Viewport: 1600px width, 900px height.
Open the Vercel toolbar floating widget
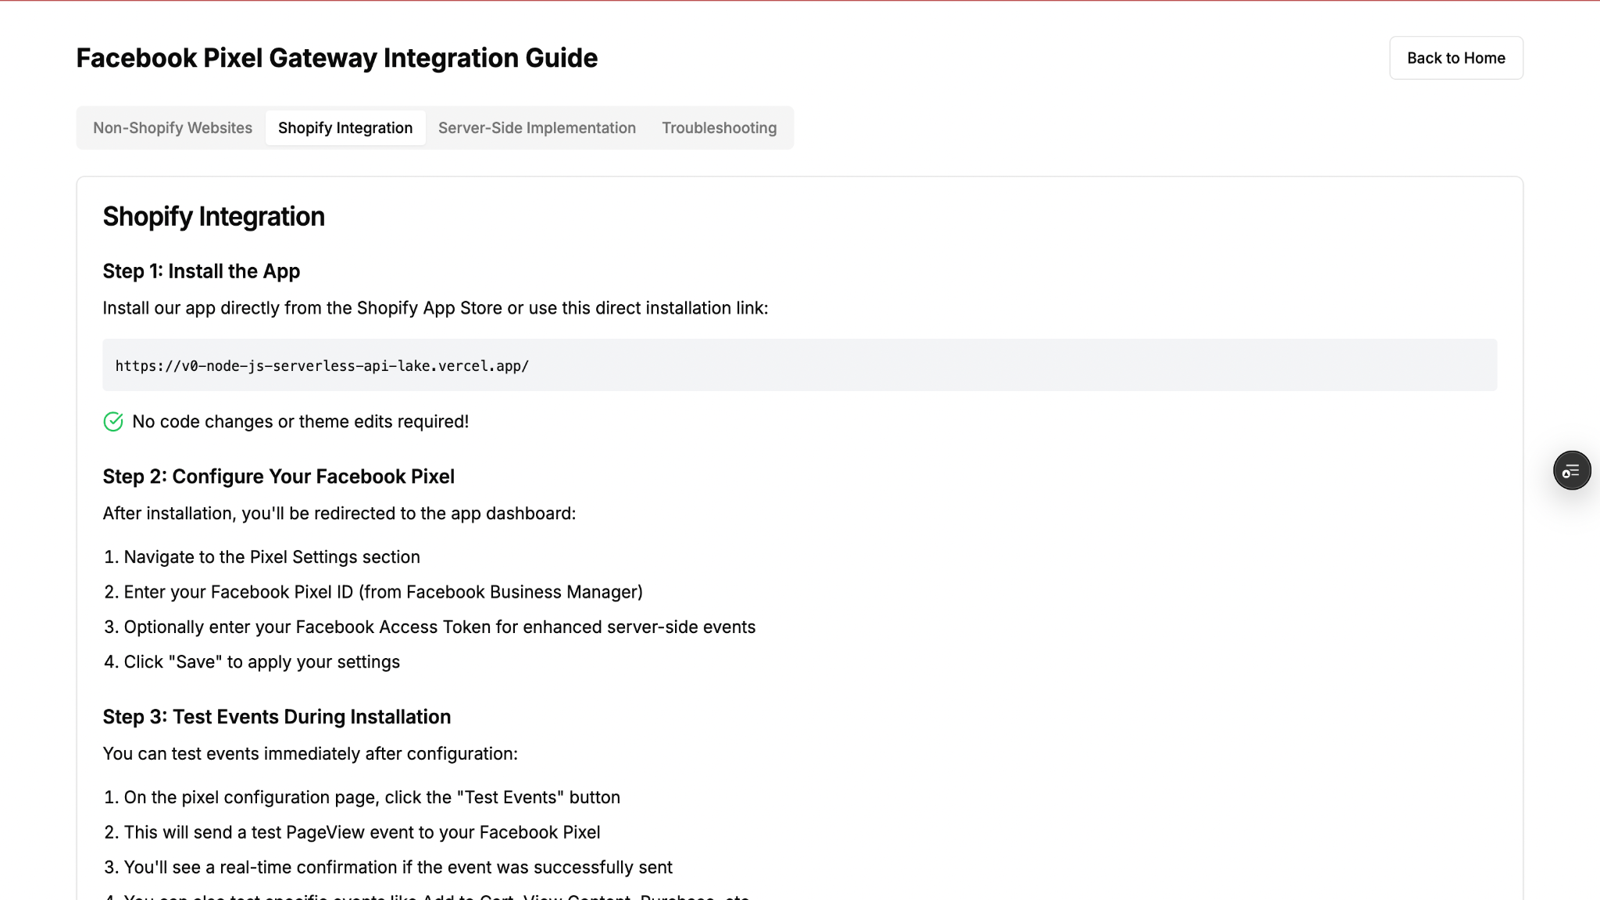coord(1571,470)
